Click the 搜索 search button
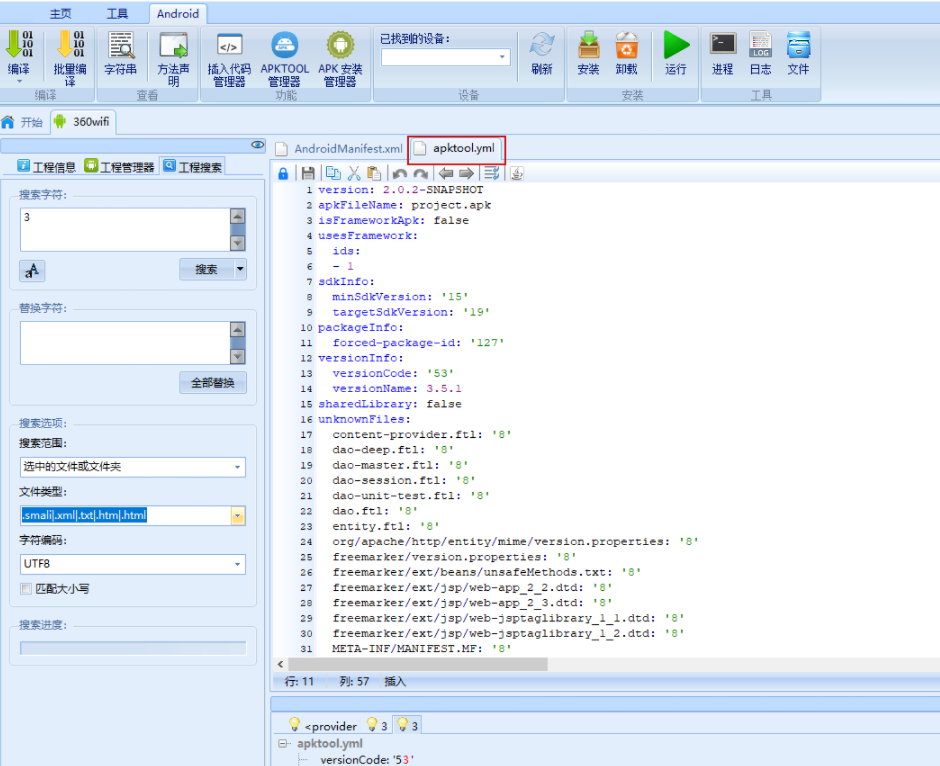 click(x=206, y=269)
